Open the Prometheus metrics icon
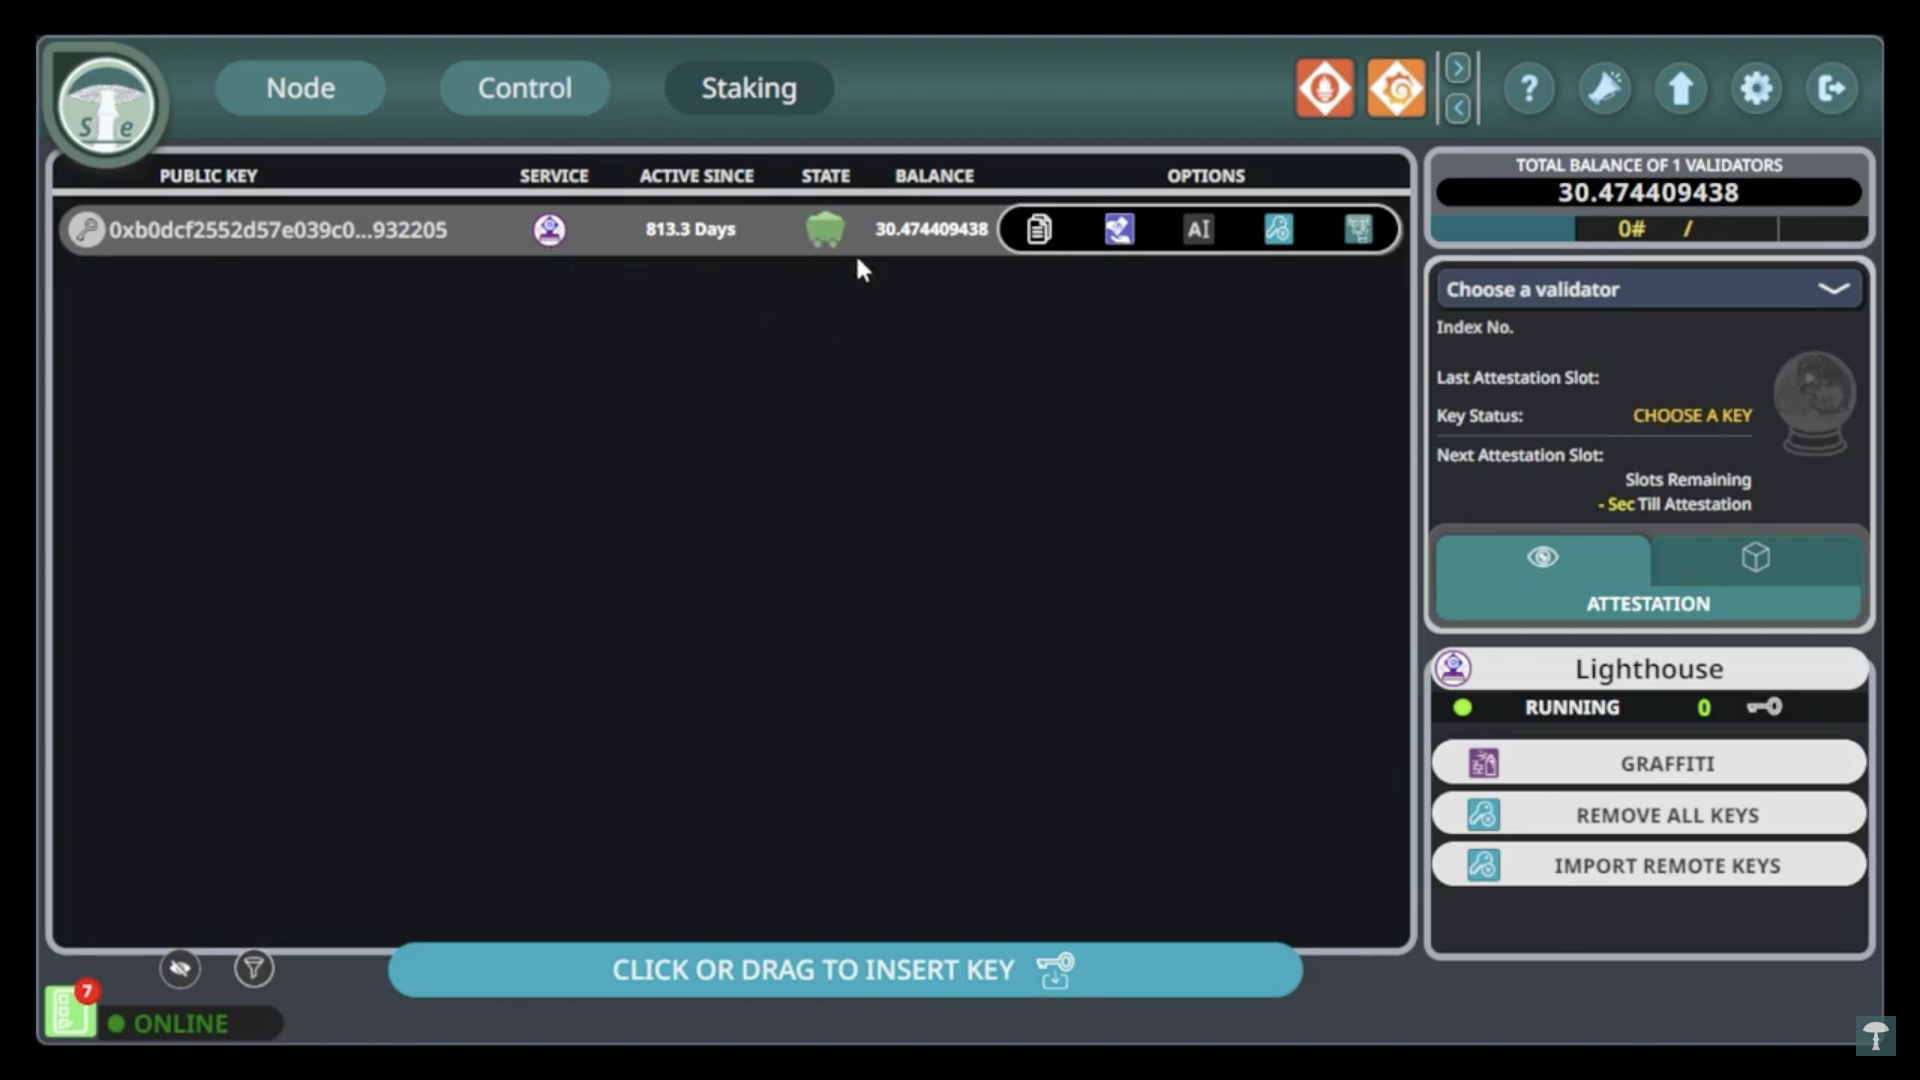1920x1080 pixels. (1325, 88)
